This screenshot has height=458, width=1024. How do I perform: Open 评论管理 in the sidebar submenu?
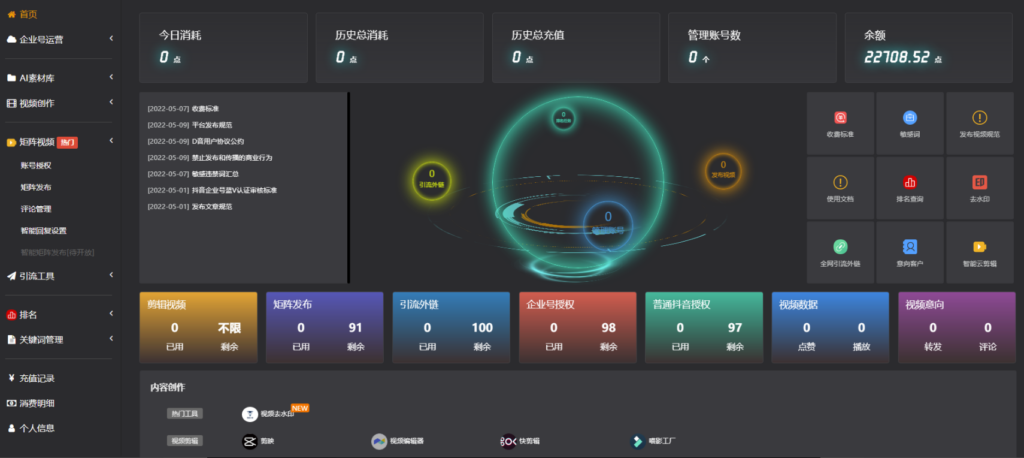pyautogui.click(x=36, y=209)
